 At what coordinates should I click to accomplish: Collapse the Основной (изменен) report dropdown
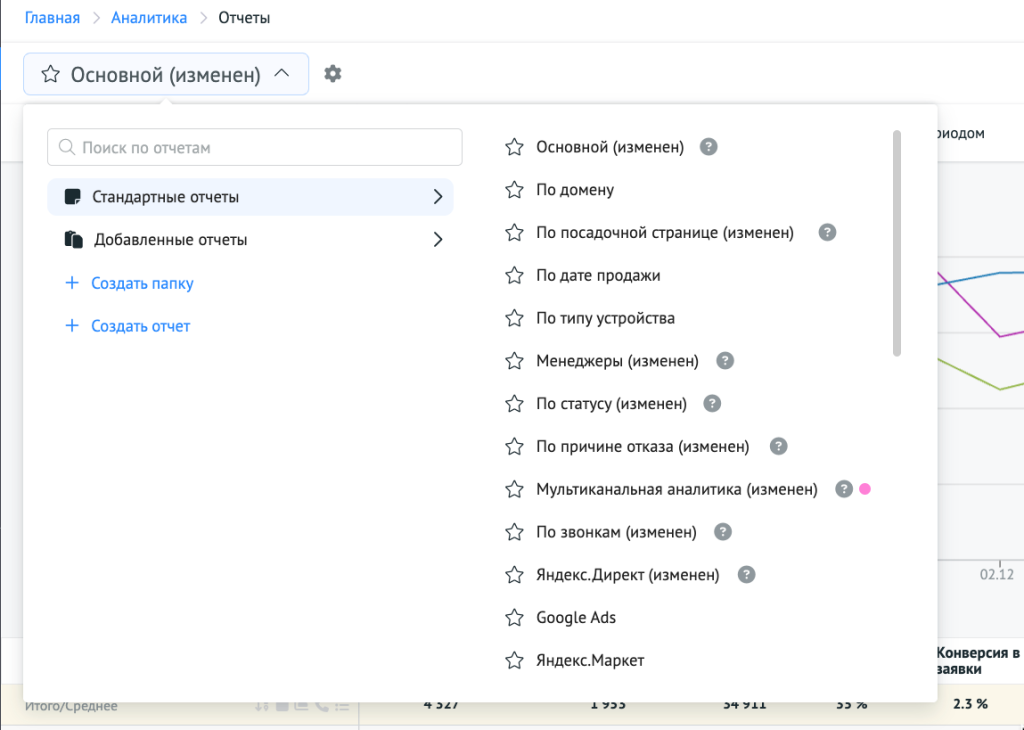pos(282,74)
